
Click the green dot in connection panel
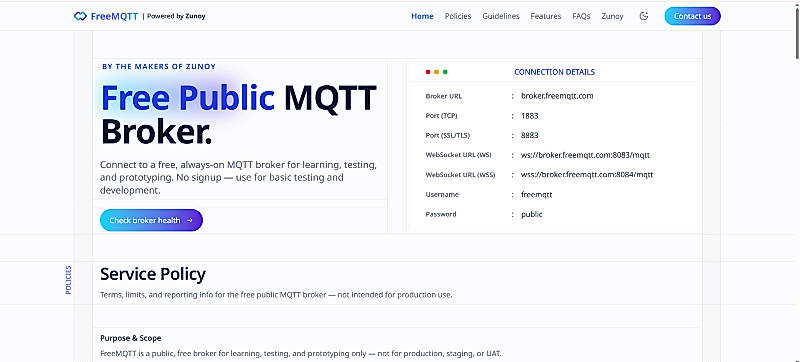(445, 72)
